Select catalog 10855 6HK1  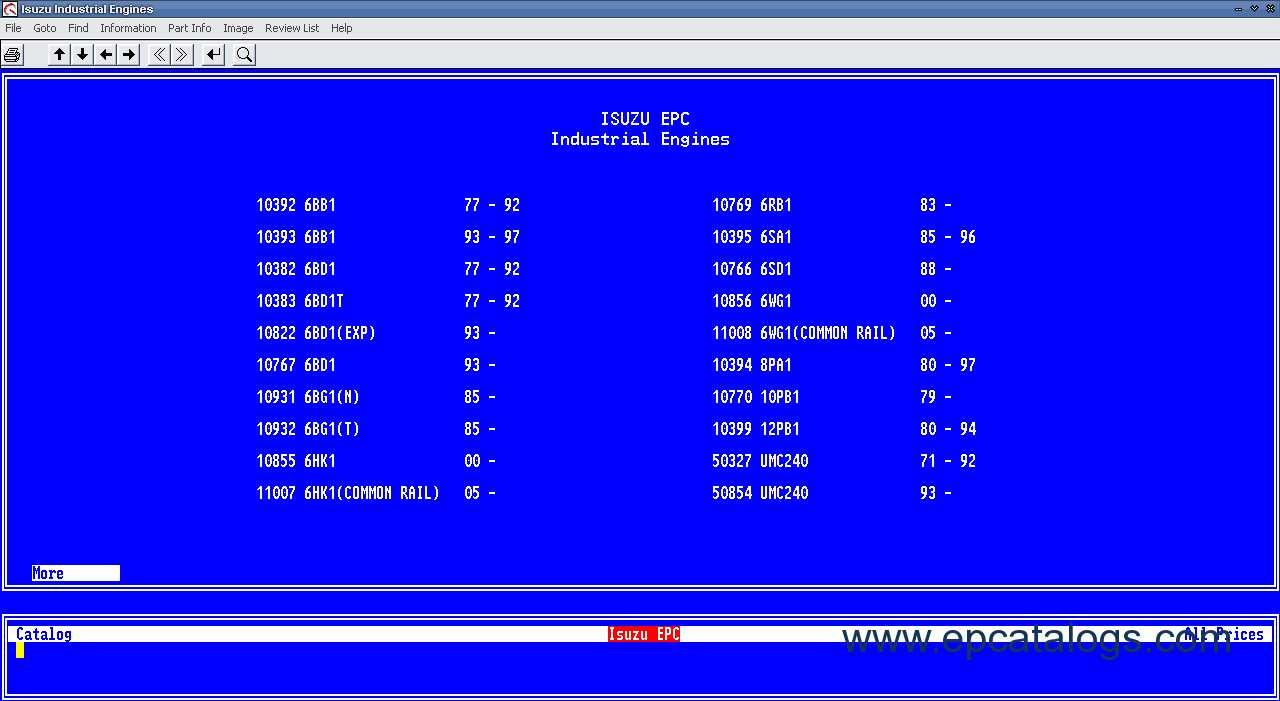pos(376,461)
